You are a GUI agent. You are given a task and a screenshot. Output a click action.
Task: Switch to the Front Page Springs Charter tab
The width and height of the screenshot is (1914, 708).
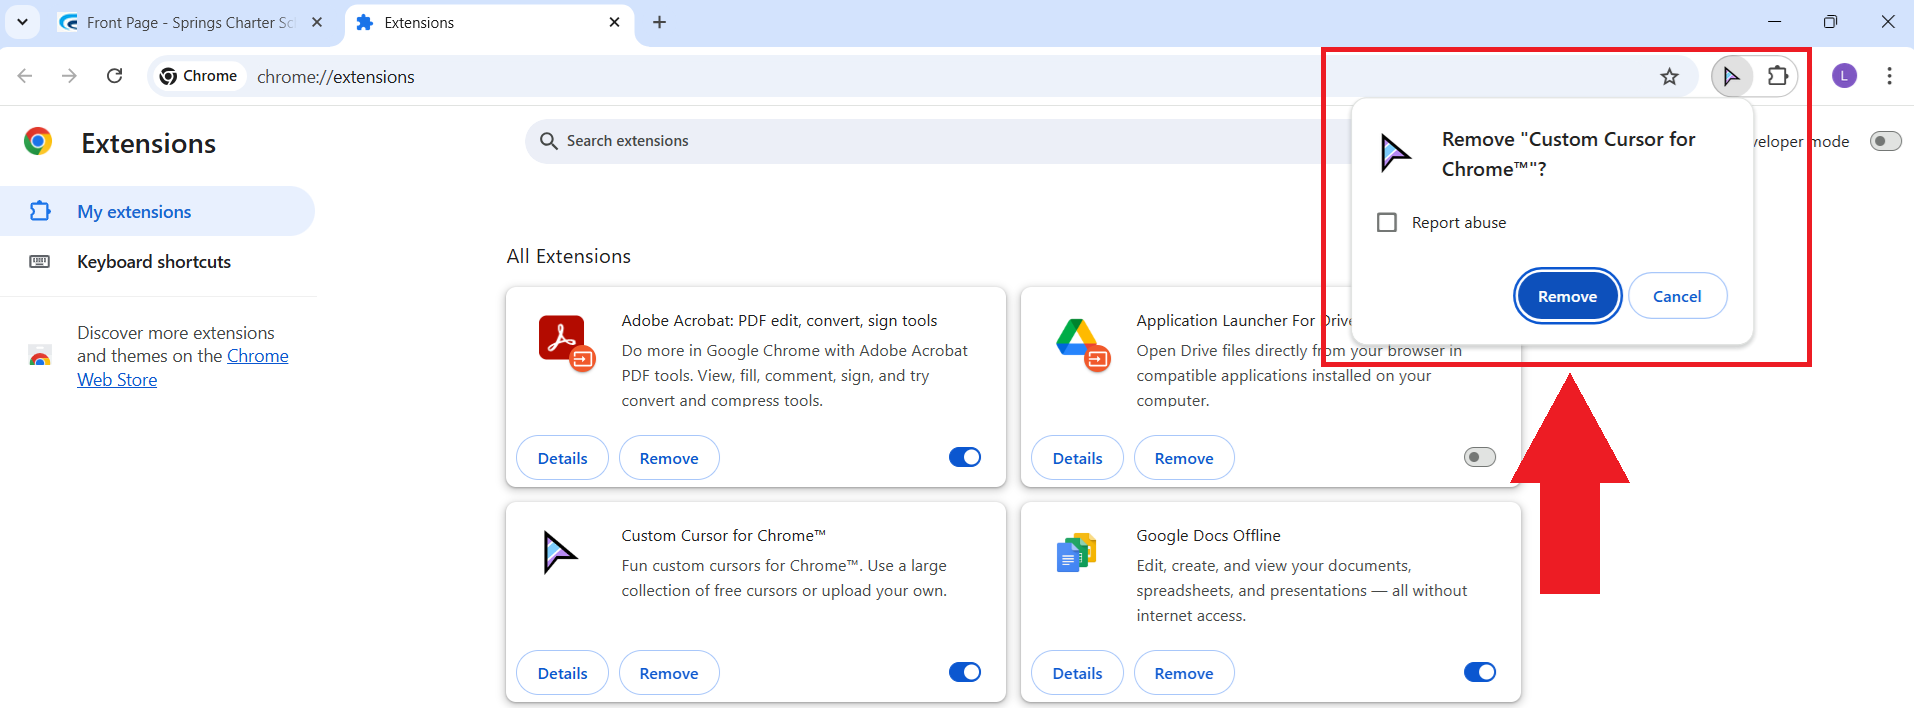click(x=190, y=22)
